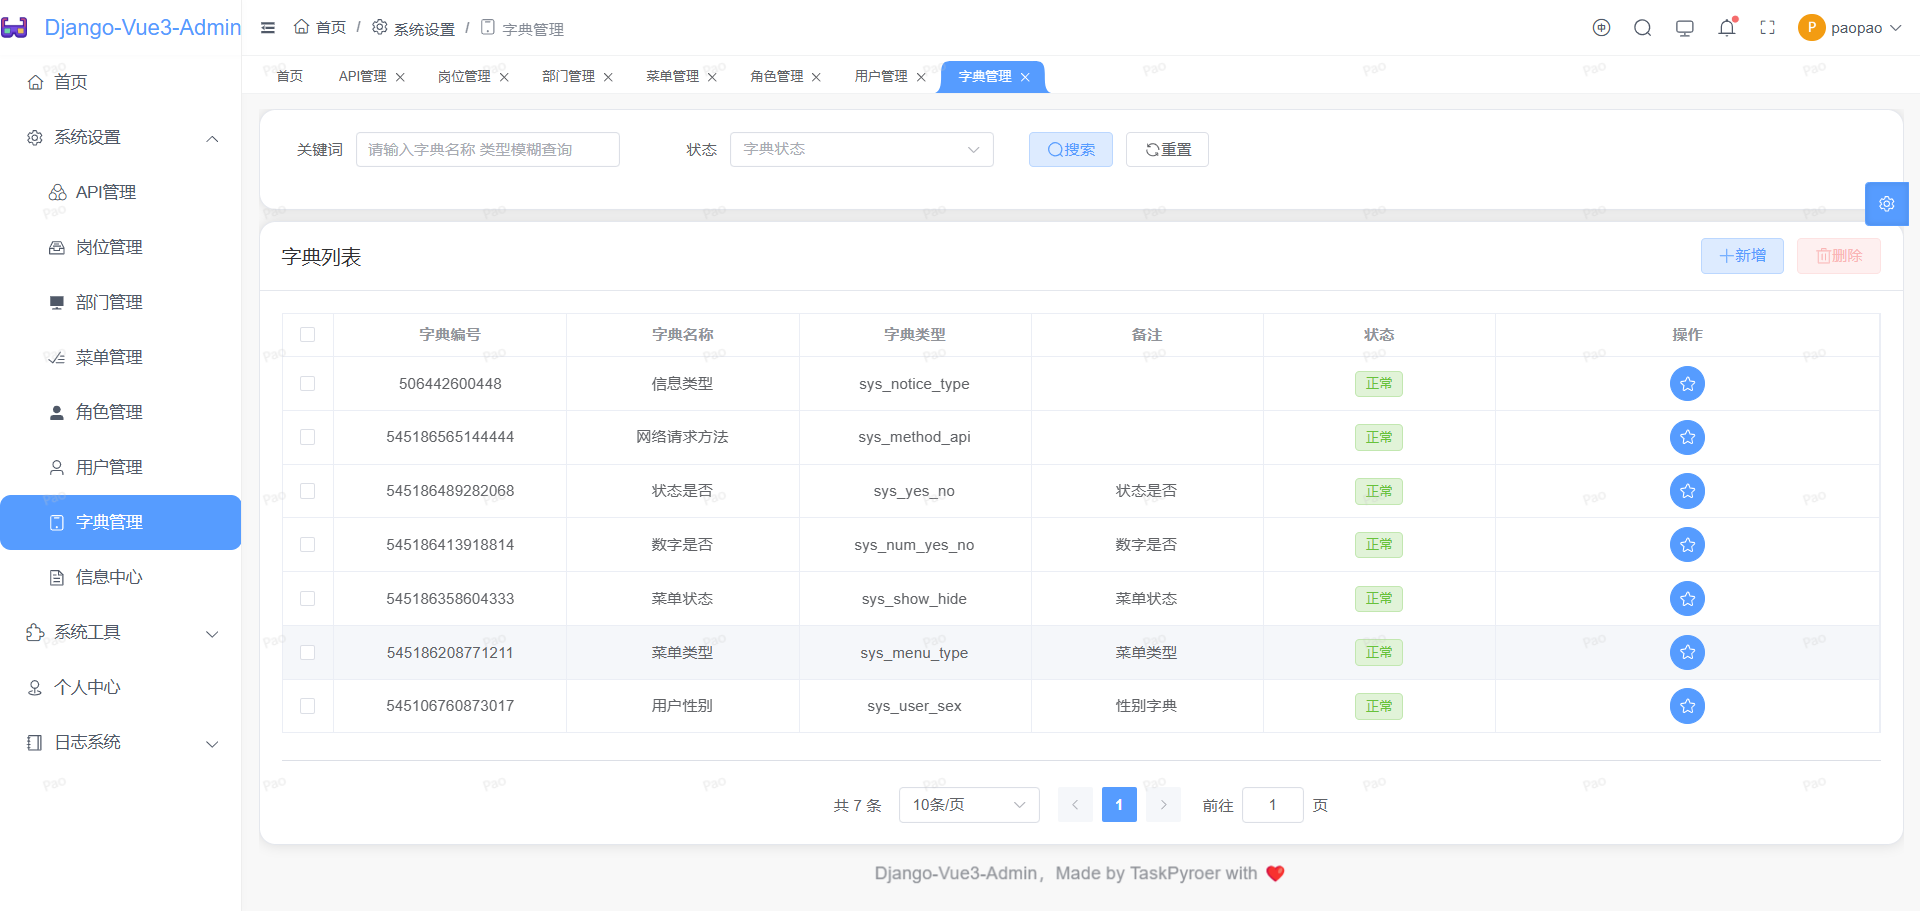Screen dimensions: 1920x911
Task: Toggle the select-all checkbox in table header
Action: pyautogui.click(x=308, y=335)
